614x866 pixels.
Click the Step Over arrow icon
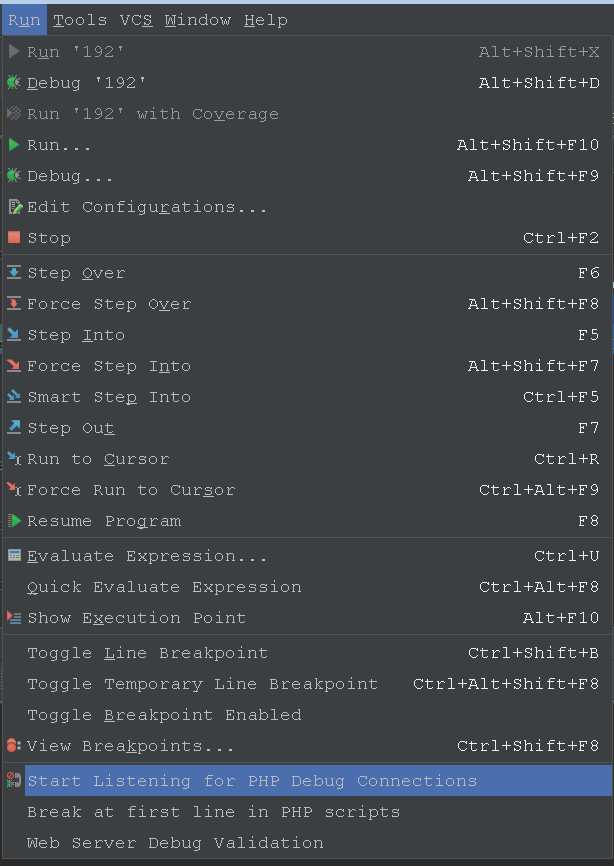(14, 273)
